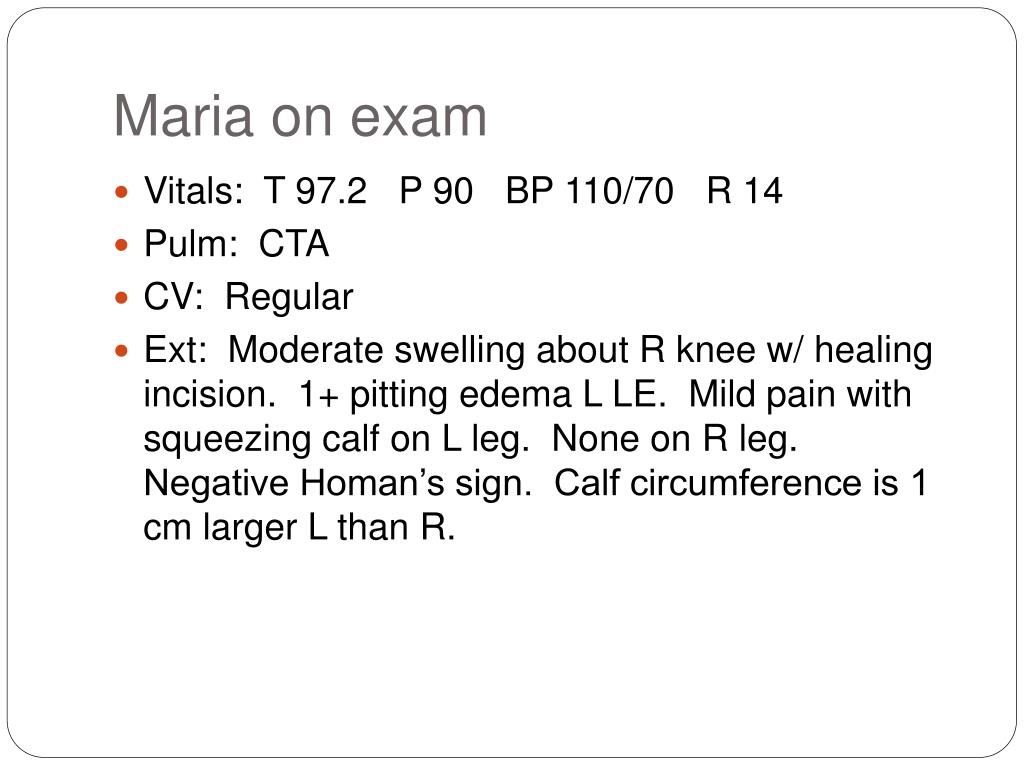Click 'squeezing calf on L leg' text
Viewport: 1024px width, 768px height.
tap(335, 440)
